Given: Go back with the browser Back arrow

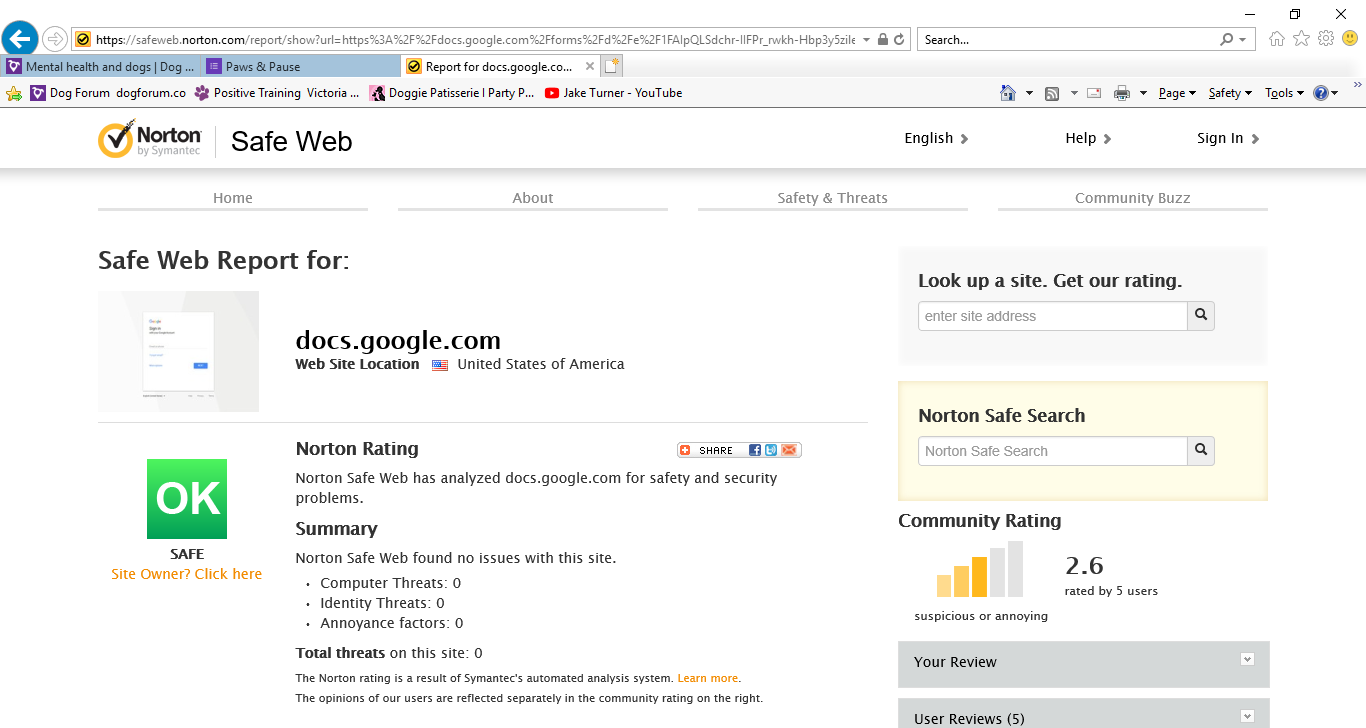Looking at the screenshot, I should pyautogui.click(x=20, y=39).
